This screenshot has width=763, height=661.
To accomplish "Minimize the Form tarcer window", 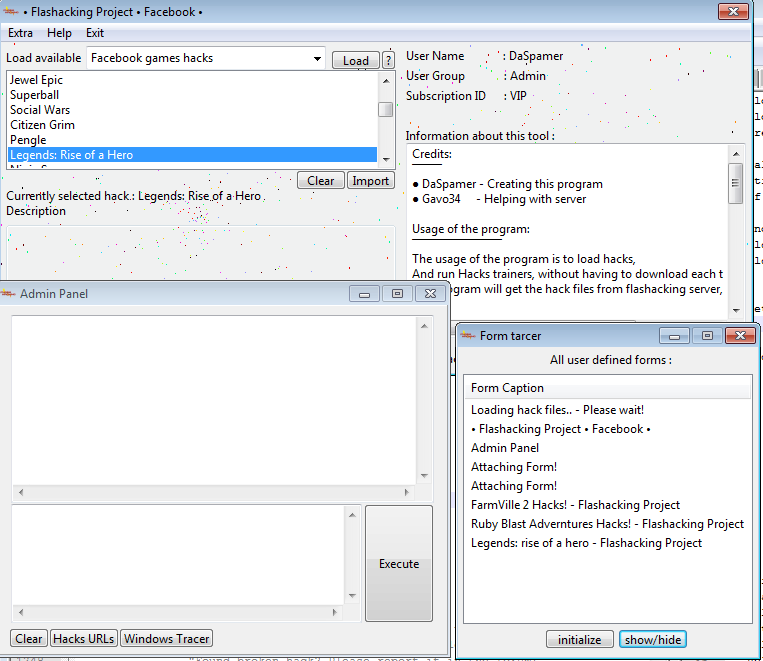I will pyautogui.click(x=674, y=336).
